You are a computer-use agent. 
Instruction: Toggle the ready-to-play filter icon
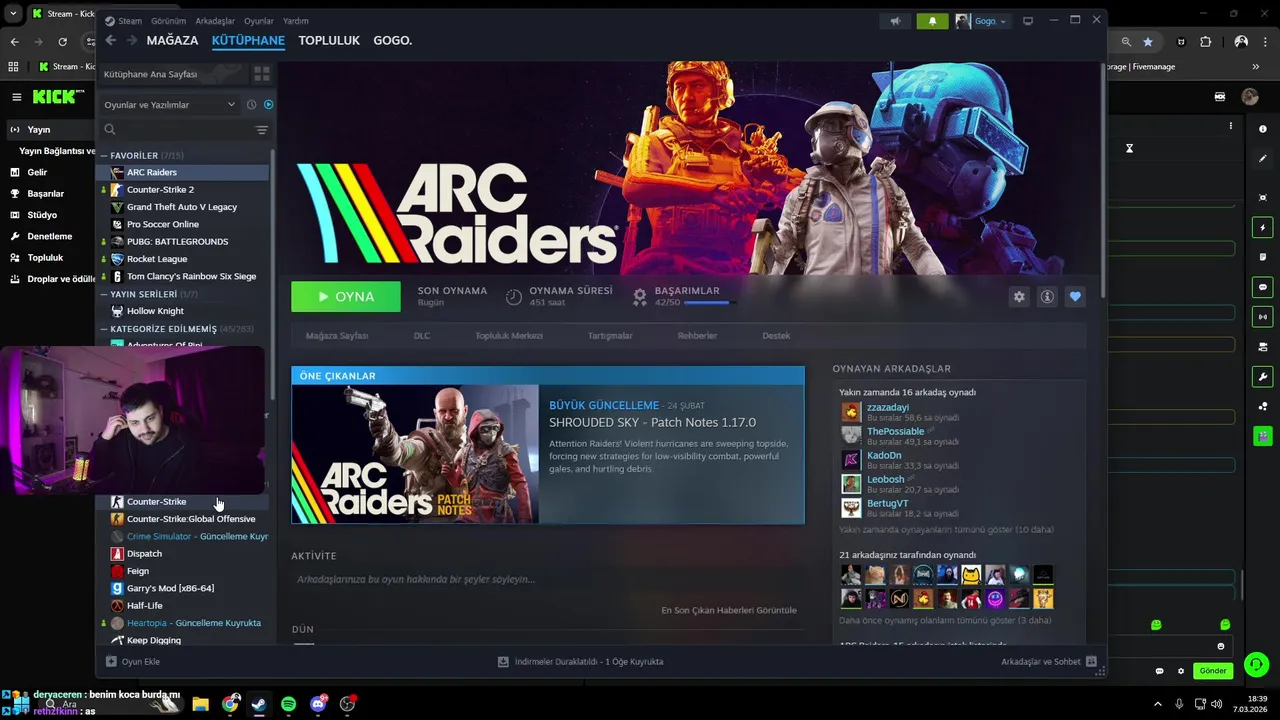coord(268,105)
